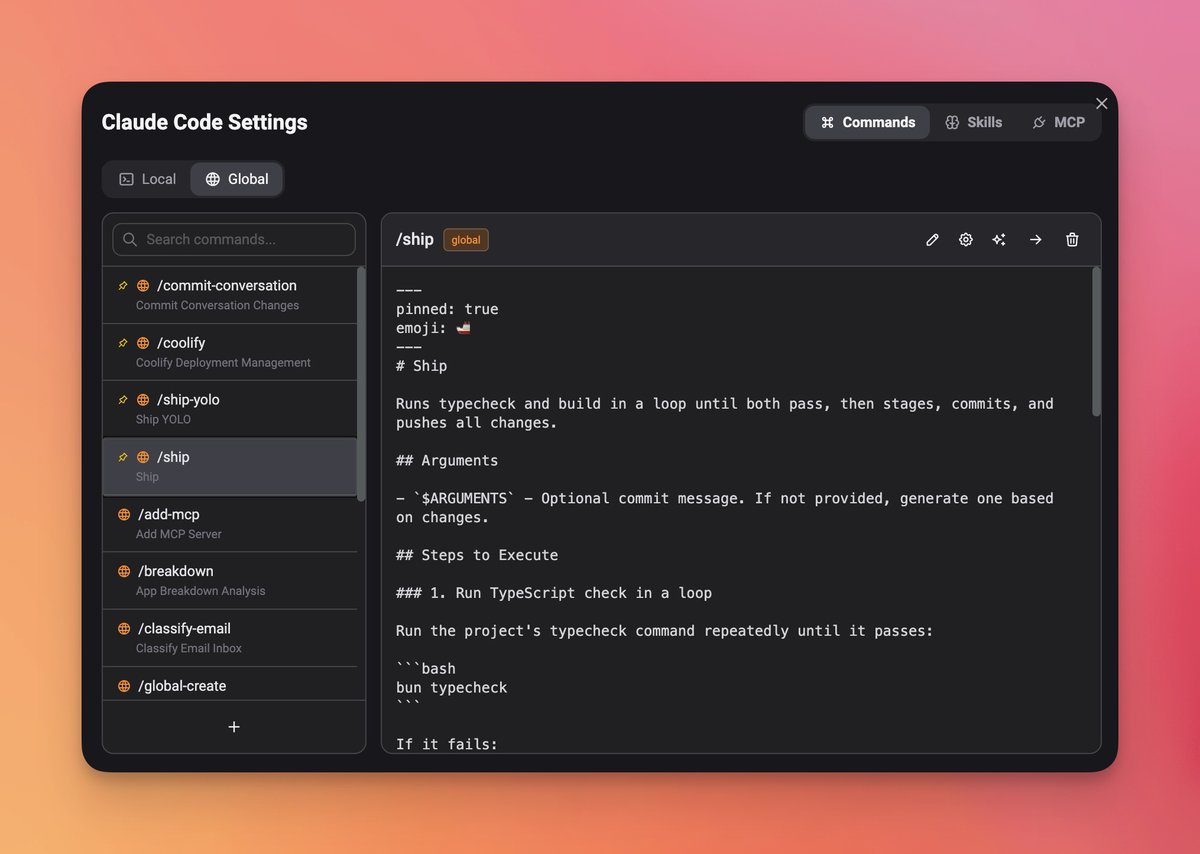Click the pin icon next to /ship-yolo
Image resolution: width=1200 pixels, height=854 pixels.
(123, 400)
